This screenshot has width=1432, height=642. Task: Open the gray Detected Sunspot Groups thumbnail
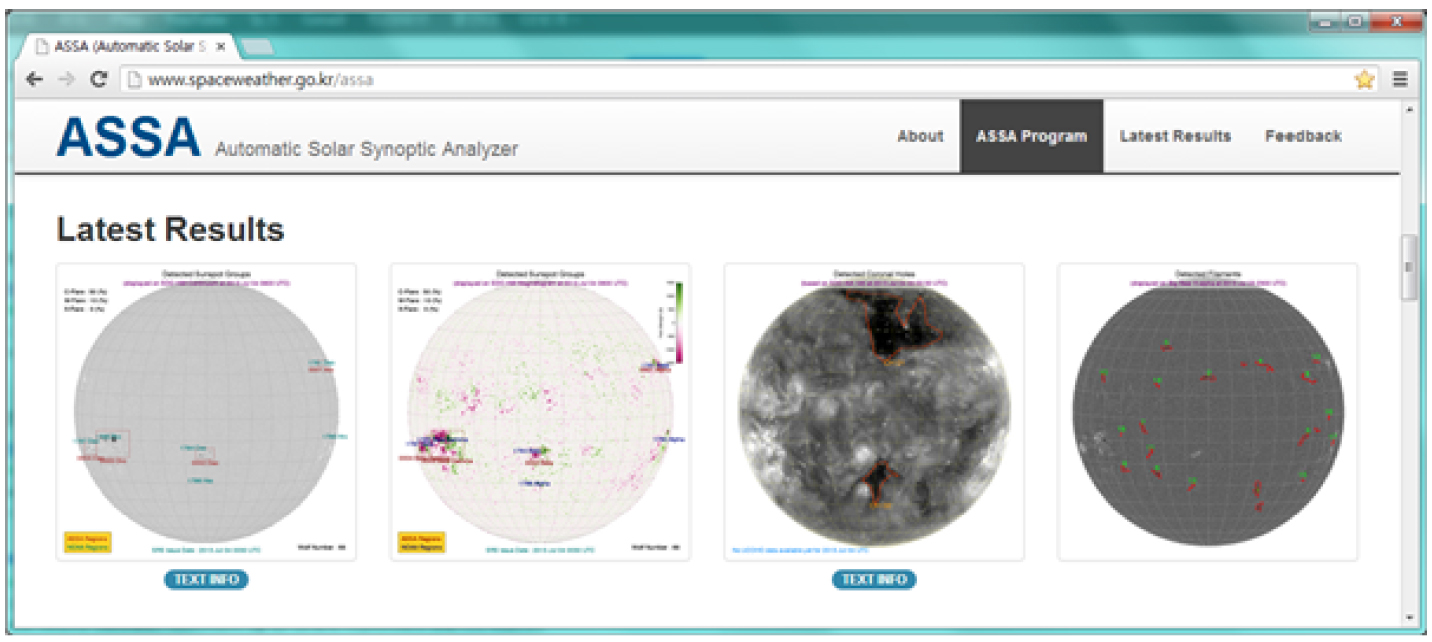click(206, 412)
